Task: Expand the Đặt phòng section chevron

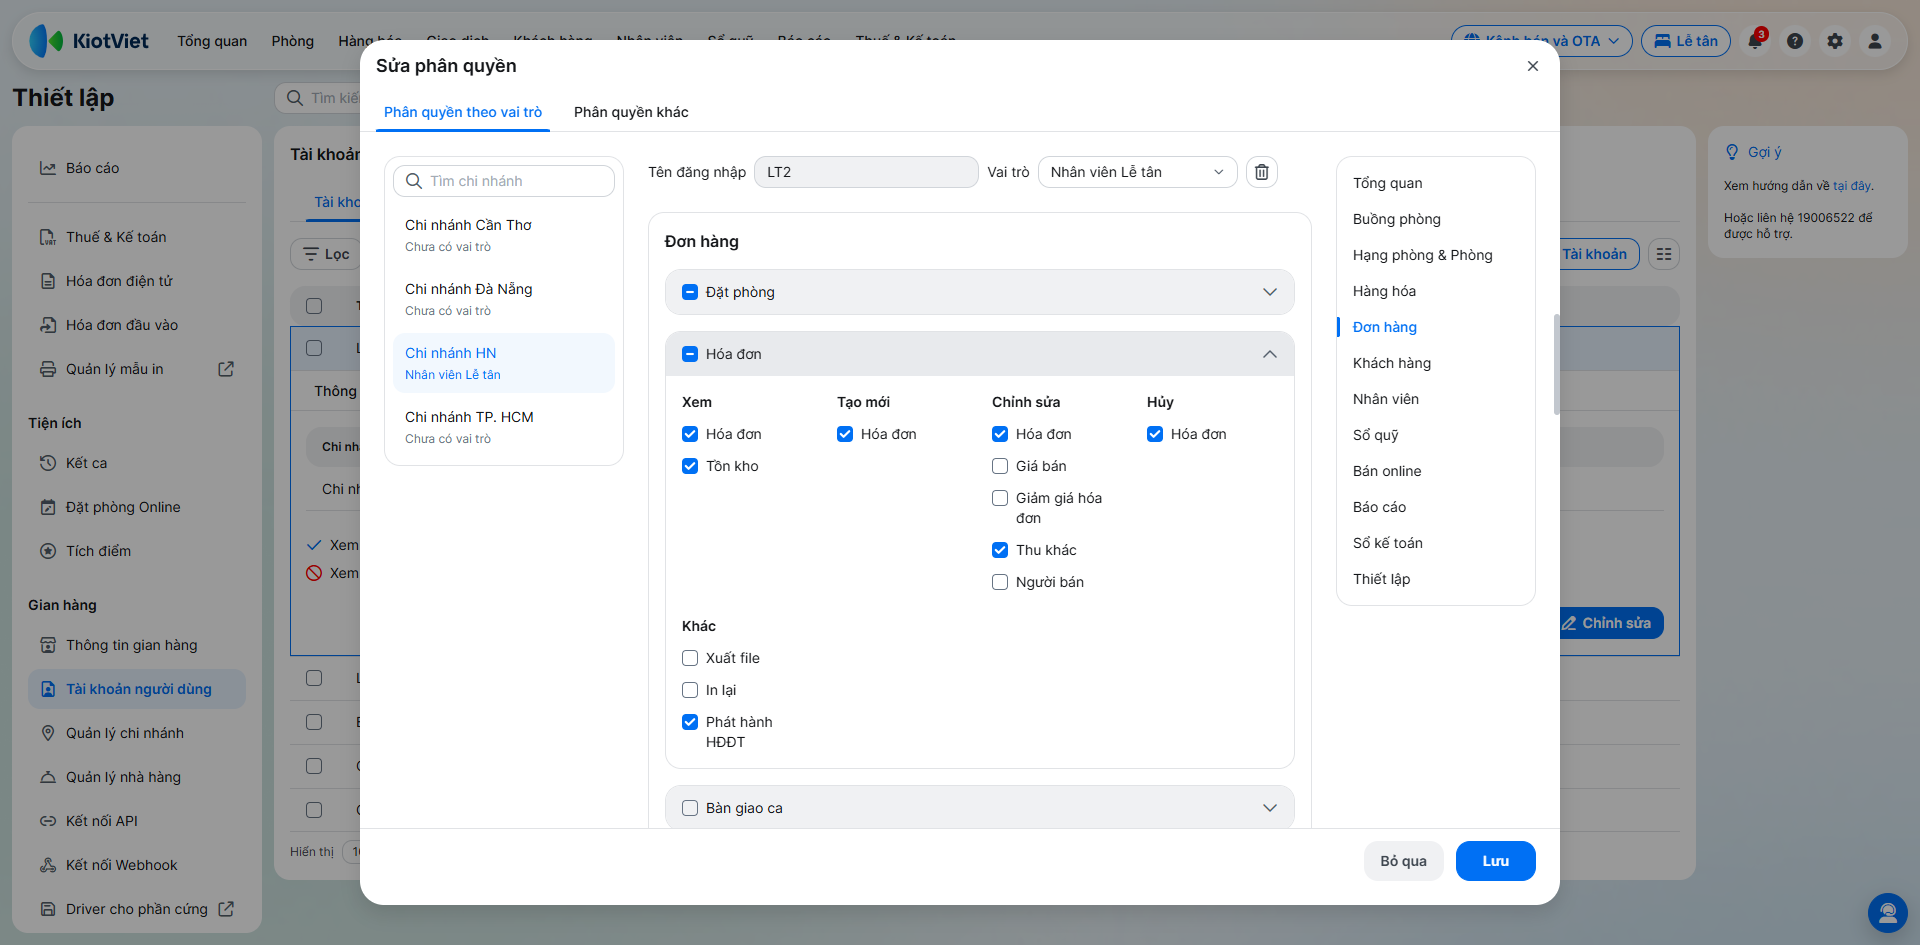Action: click(x=1270, y=292)
